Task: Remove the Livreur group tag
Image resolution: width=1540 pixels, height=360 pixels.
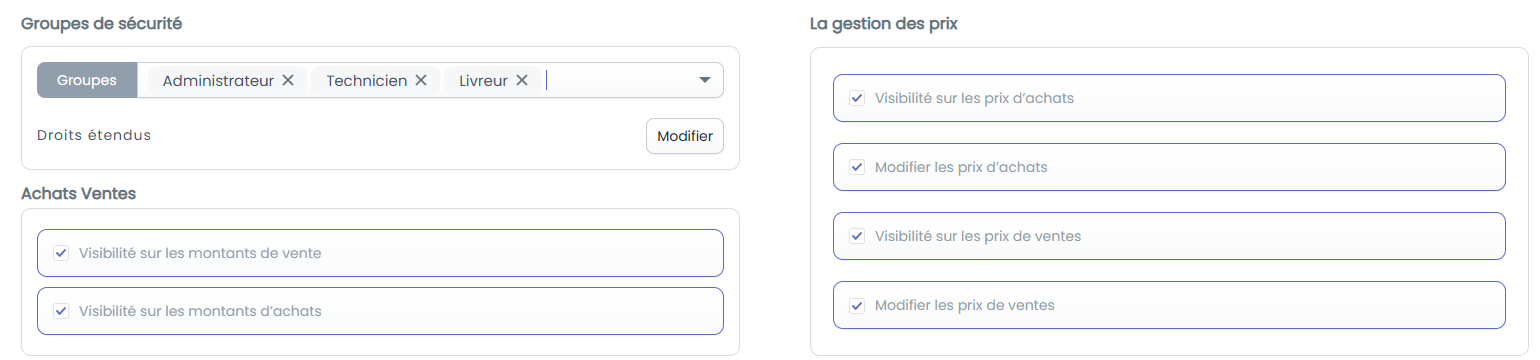Action: (x=522, y=81)
